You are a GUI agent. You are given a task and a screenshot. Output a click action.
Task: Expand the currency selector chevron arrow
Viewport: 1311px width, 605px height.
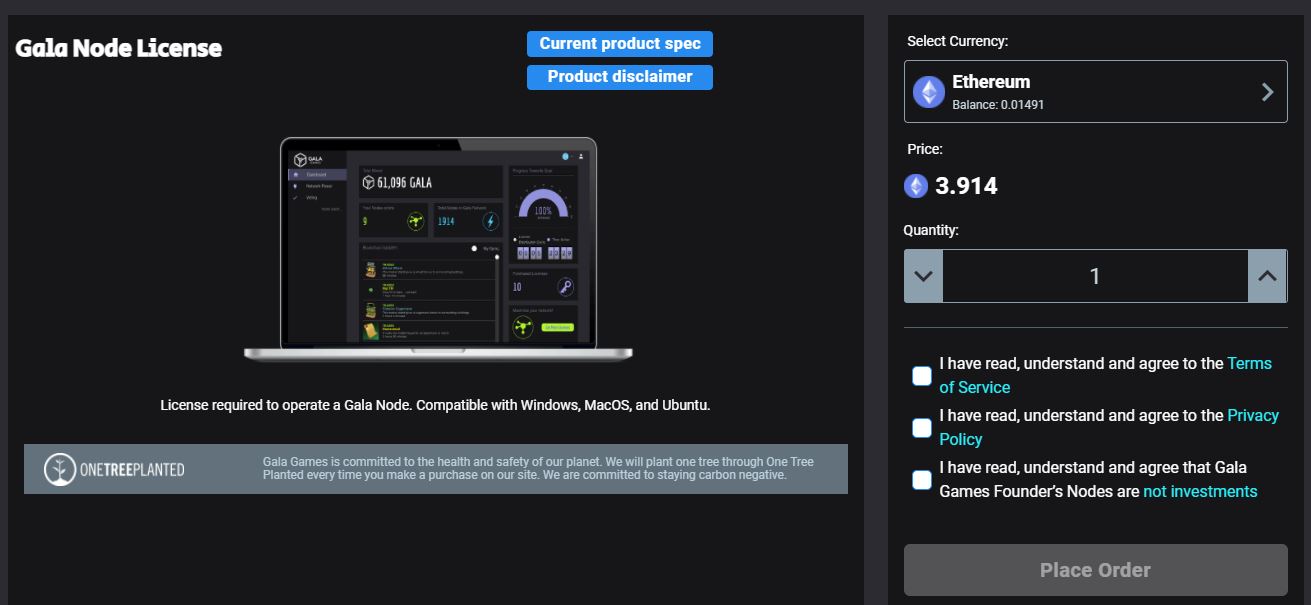click(x=1267, y=92)
